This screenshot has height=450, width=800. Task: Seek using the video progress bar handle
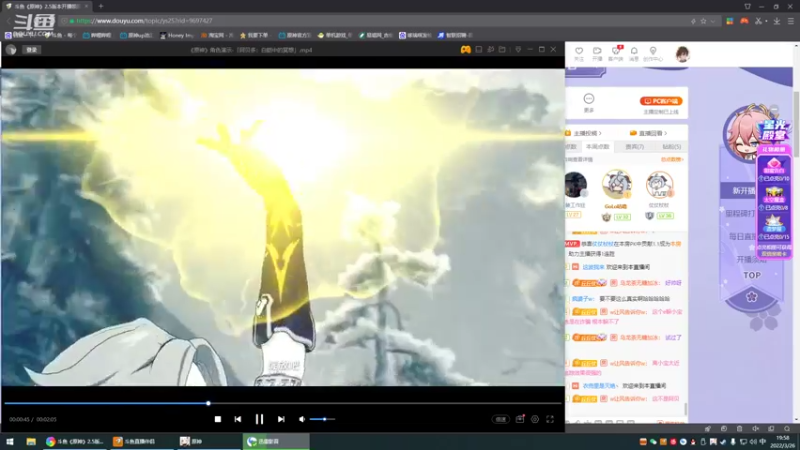click(208, 403)
